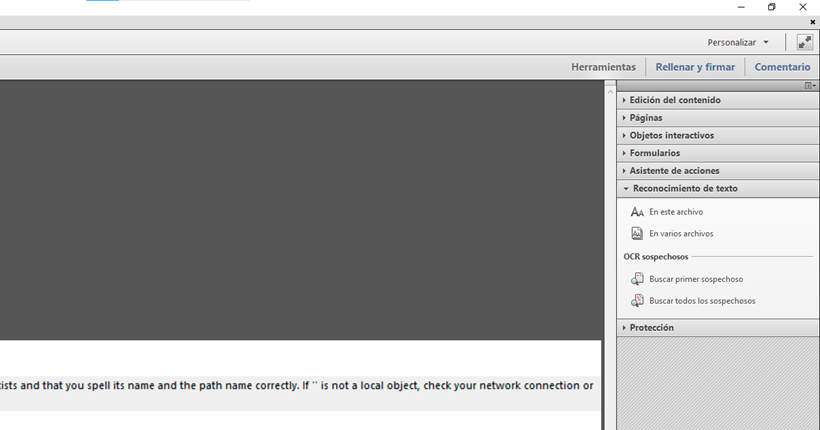Open the Personalizar dropdown
The image size is (820, 430).
[738, 42]
